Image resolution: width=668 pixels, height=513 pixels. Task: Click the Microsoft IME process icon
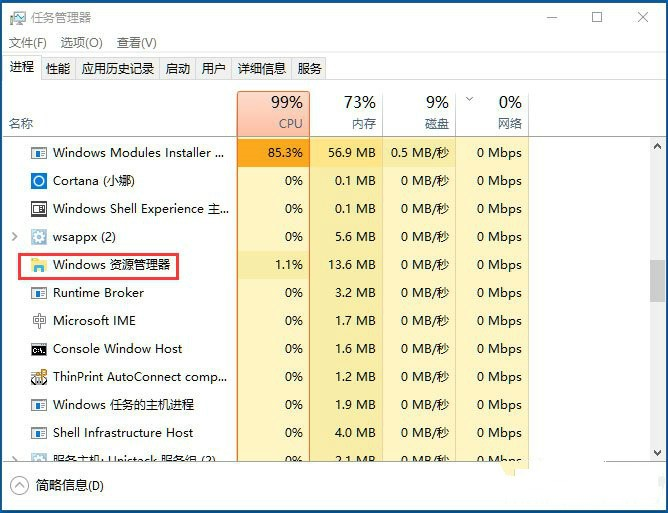[x=39, y=321]
